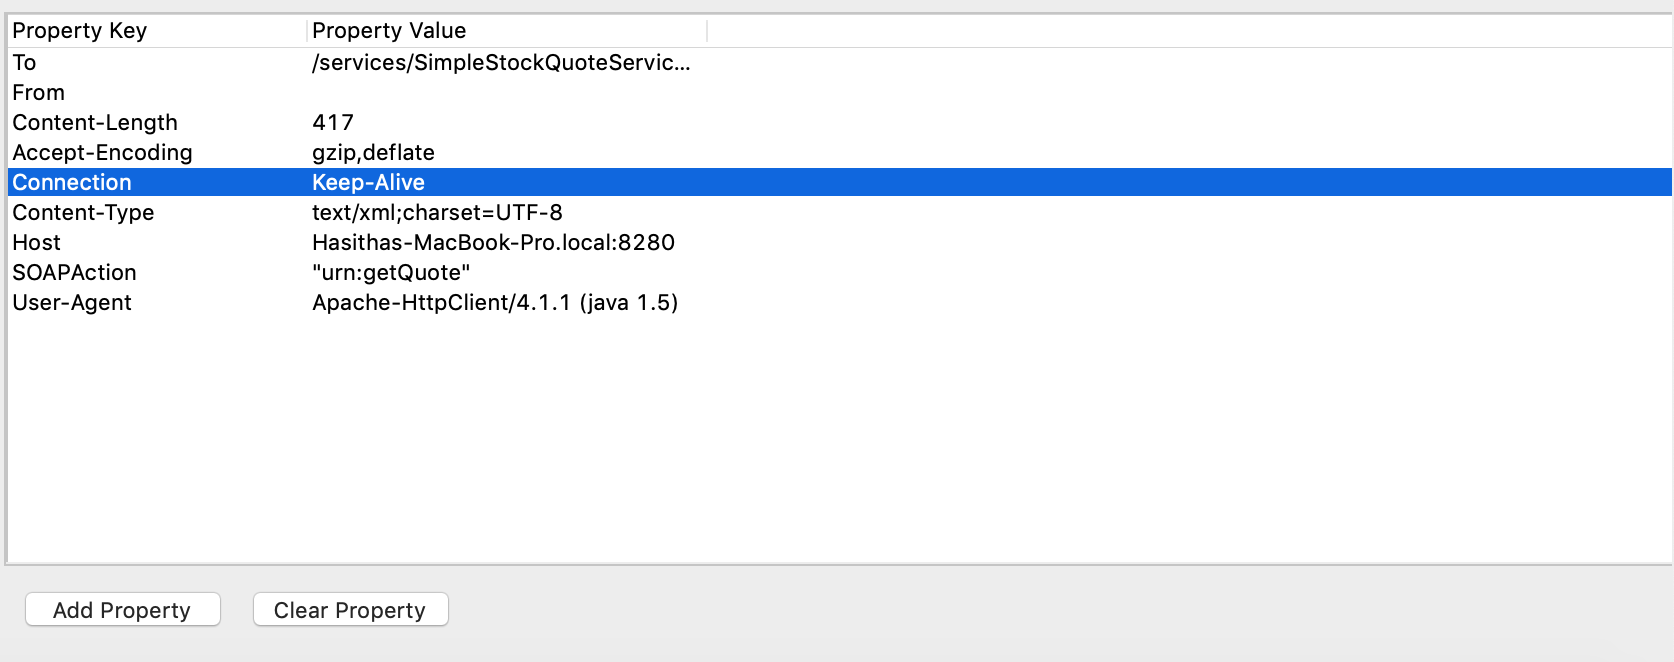Image resolution: width=1674 pixels, height=662 pixels.
Task: Select the Host property key
Action: point(36,243)
